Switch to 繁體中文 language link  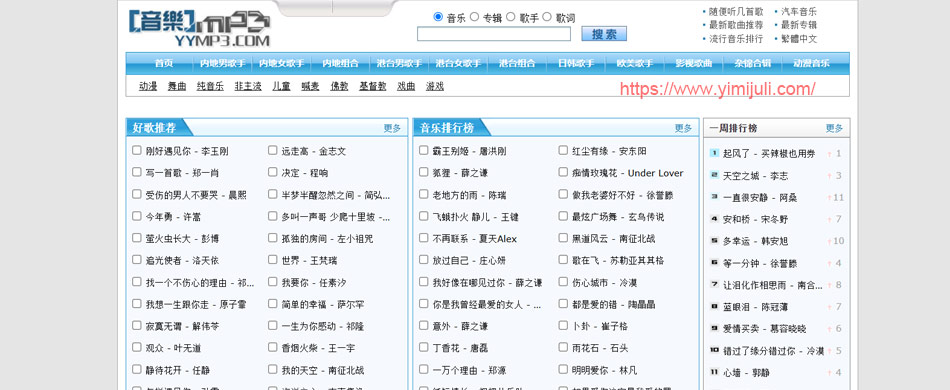click(799, 39)
